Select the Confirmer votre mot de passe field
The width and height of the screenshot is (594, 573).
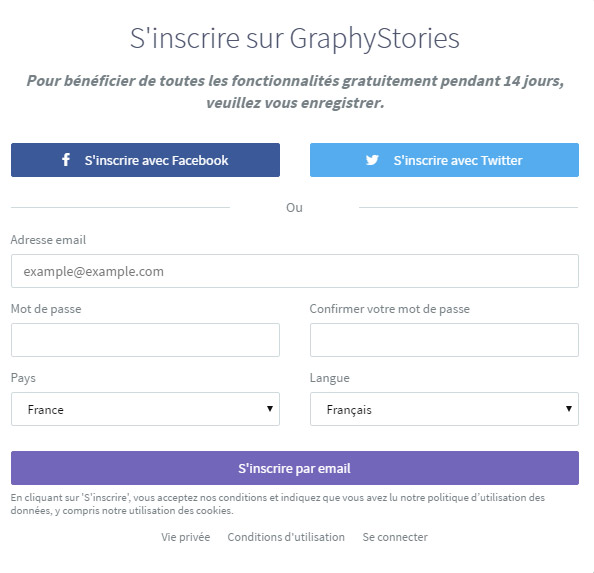pyautogui.click(x=444, y=340)
